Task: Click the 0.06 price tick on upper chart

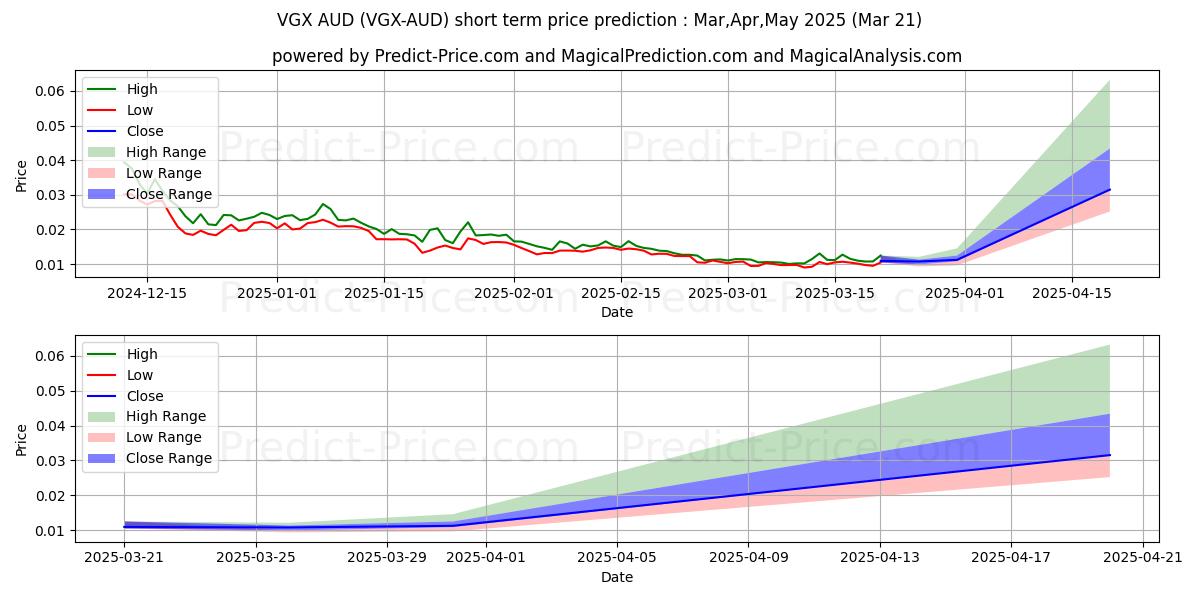Action: click(x=50, y=91)
